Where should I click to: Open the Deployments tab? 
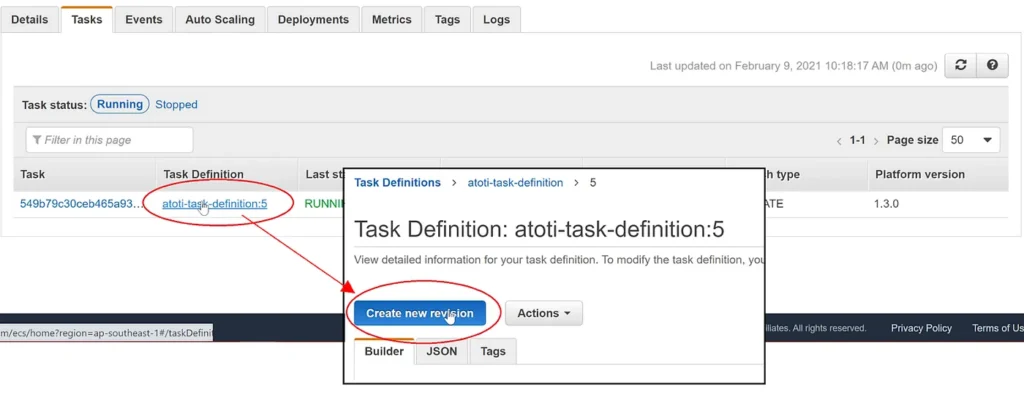tap(313, 20)
